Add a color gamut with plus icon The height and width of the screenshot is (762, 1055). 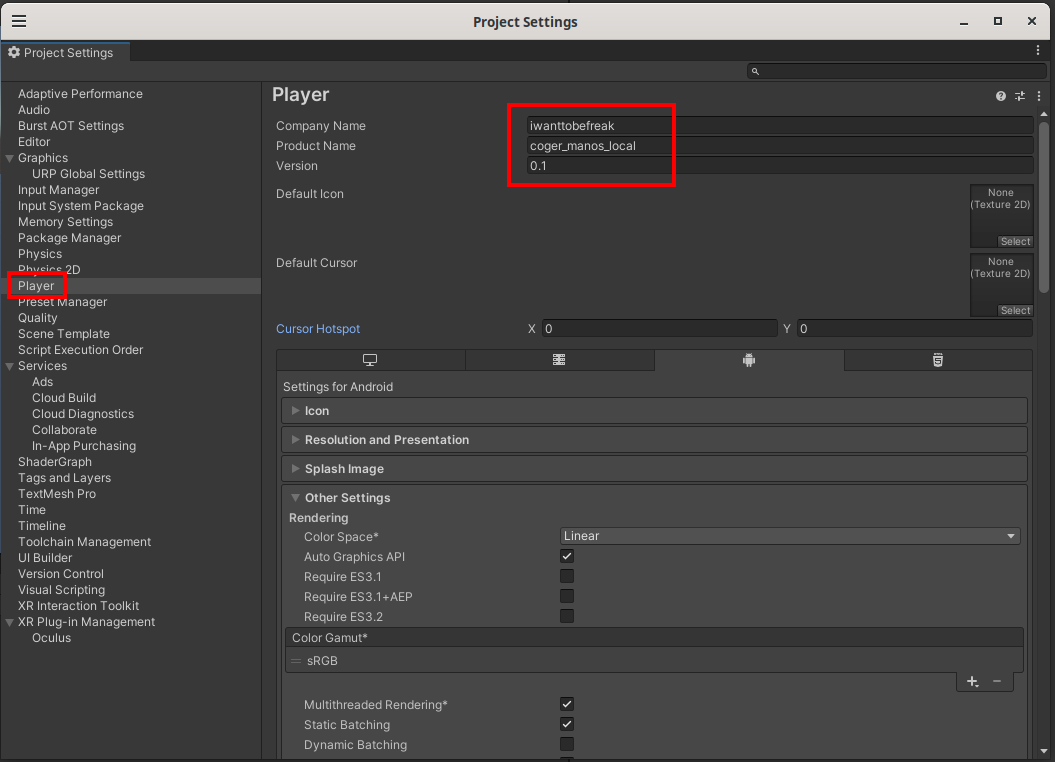coord(972,681)
